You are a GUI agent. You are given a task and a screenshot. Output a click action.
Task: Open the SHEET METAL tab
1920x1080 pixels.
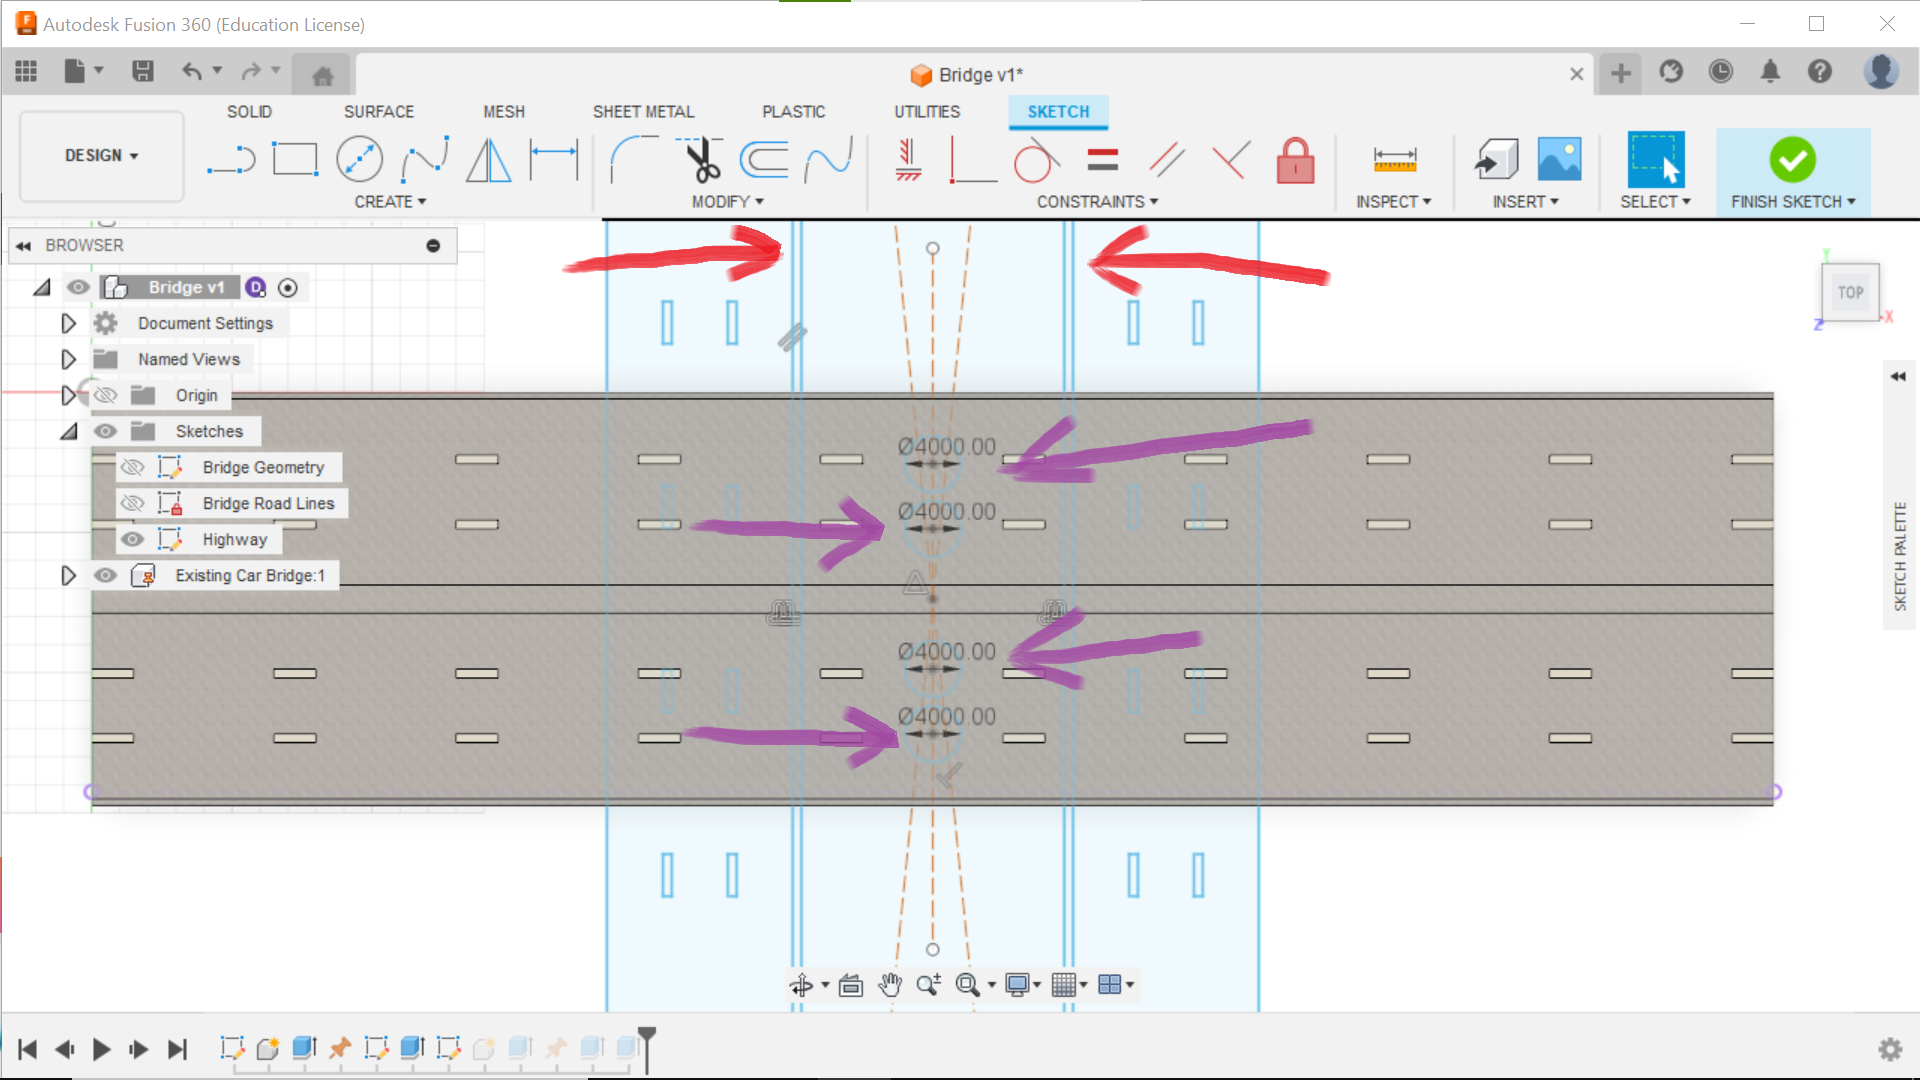click(643, 112)
